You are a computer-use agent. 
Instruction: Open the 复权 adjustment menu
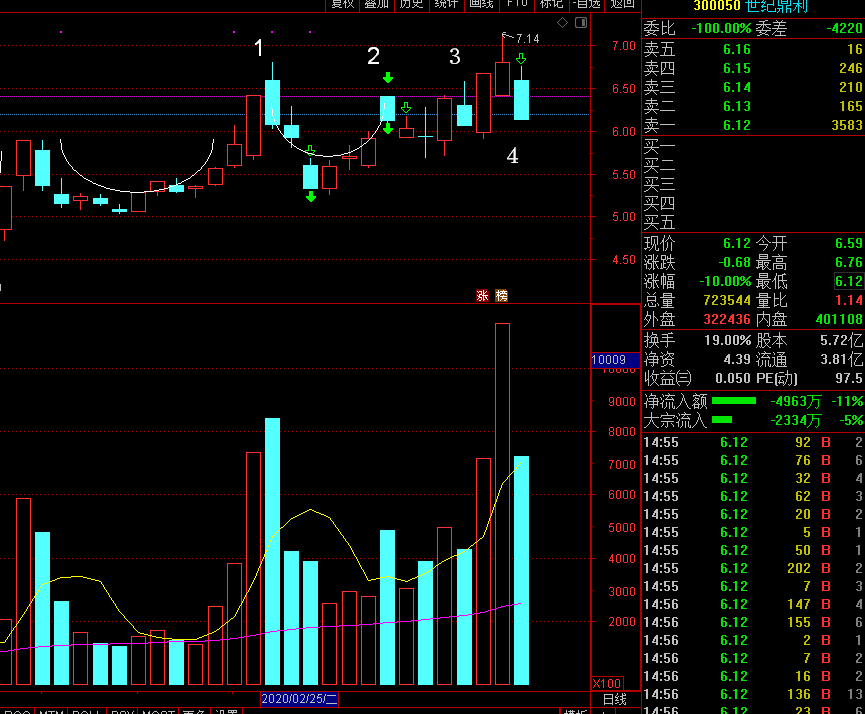(x=343, y=4)
